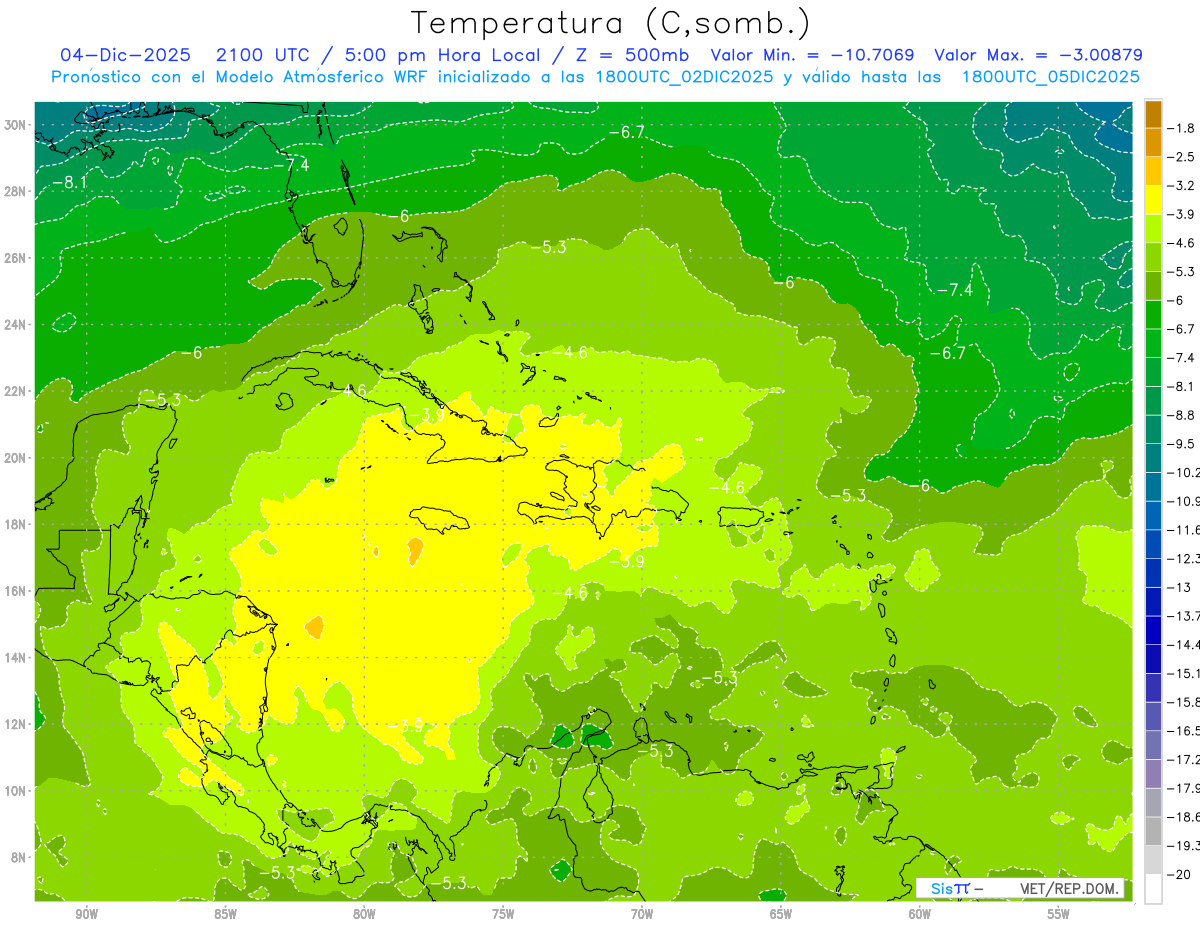1200x927 pixels.
Task: Click latitude axis label "10N"
Action: pos(15,790)
